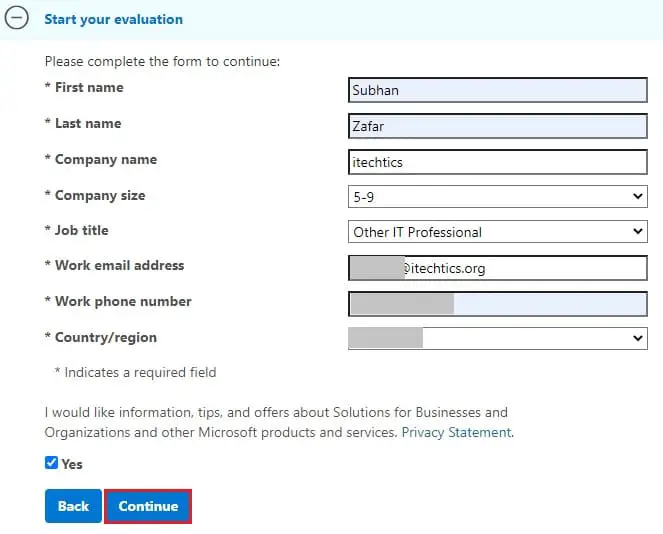The height and width of the screenshot is (534, 663).
Task: Collapse the Start your evaluation section
Action: [x=17, y=19]
